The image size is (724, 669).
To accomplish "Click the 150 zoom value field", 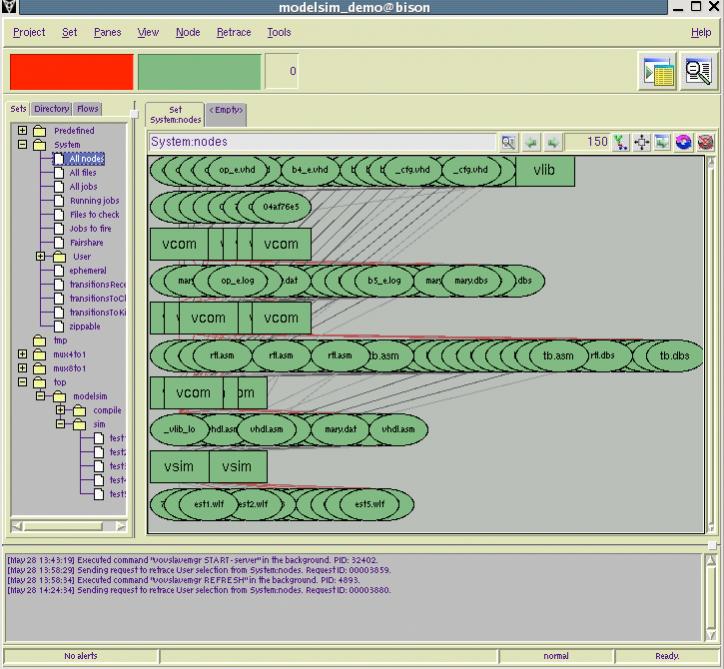I will tap(587, 142).
